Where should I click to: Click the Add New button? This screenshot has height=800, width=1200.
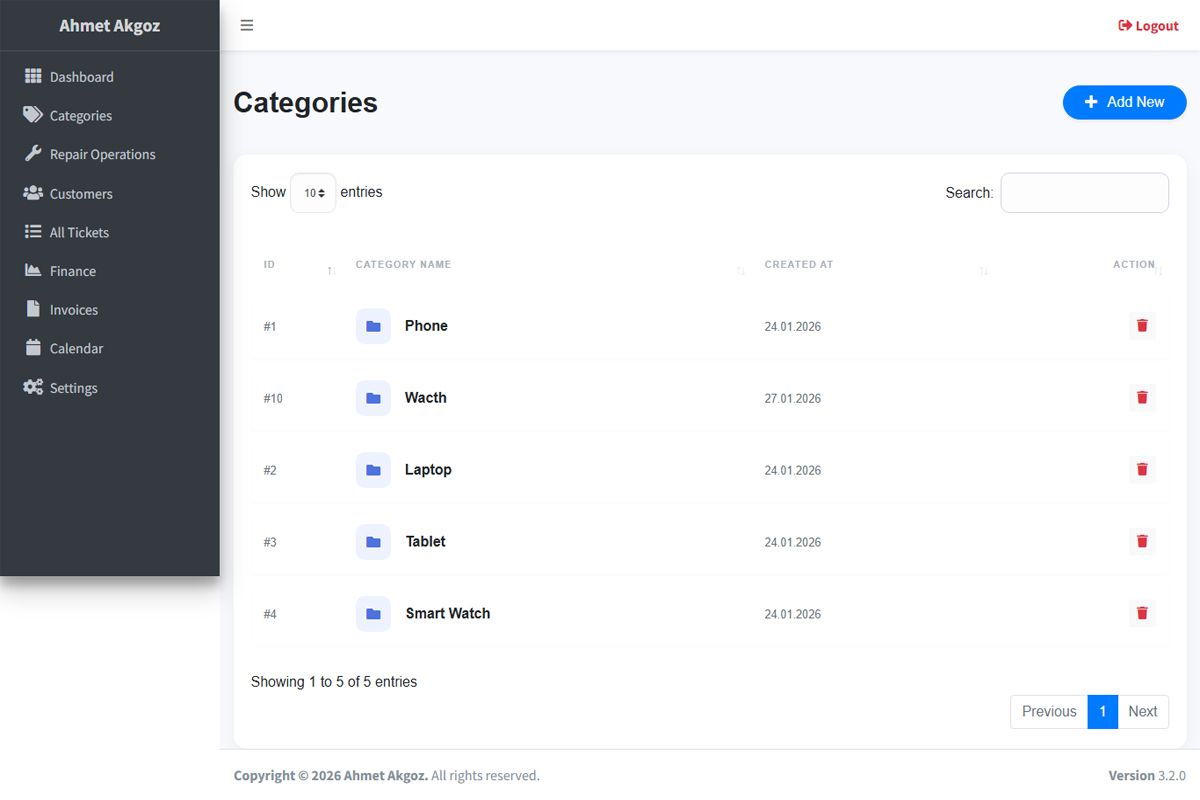pyautogui.click(x=1124, y=102)
